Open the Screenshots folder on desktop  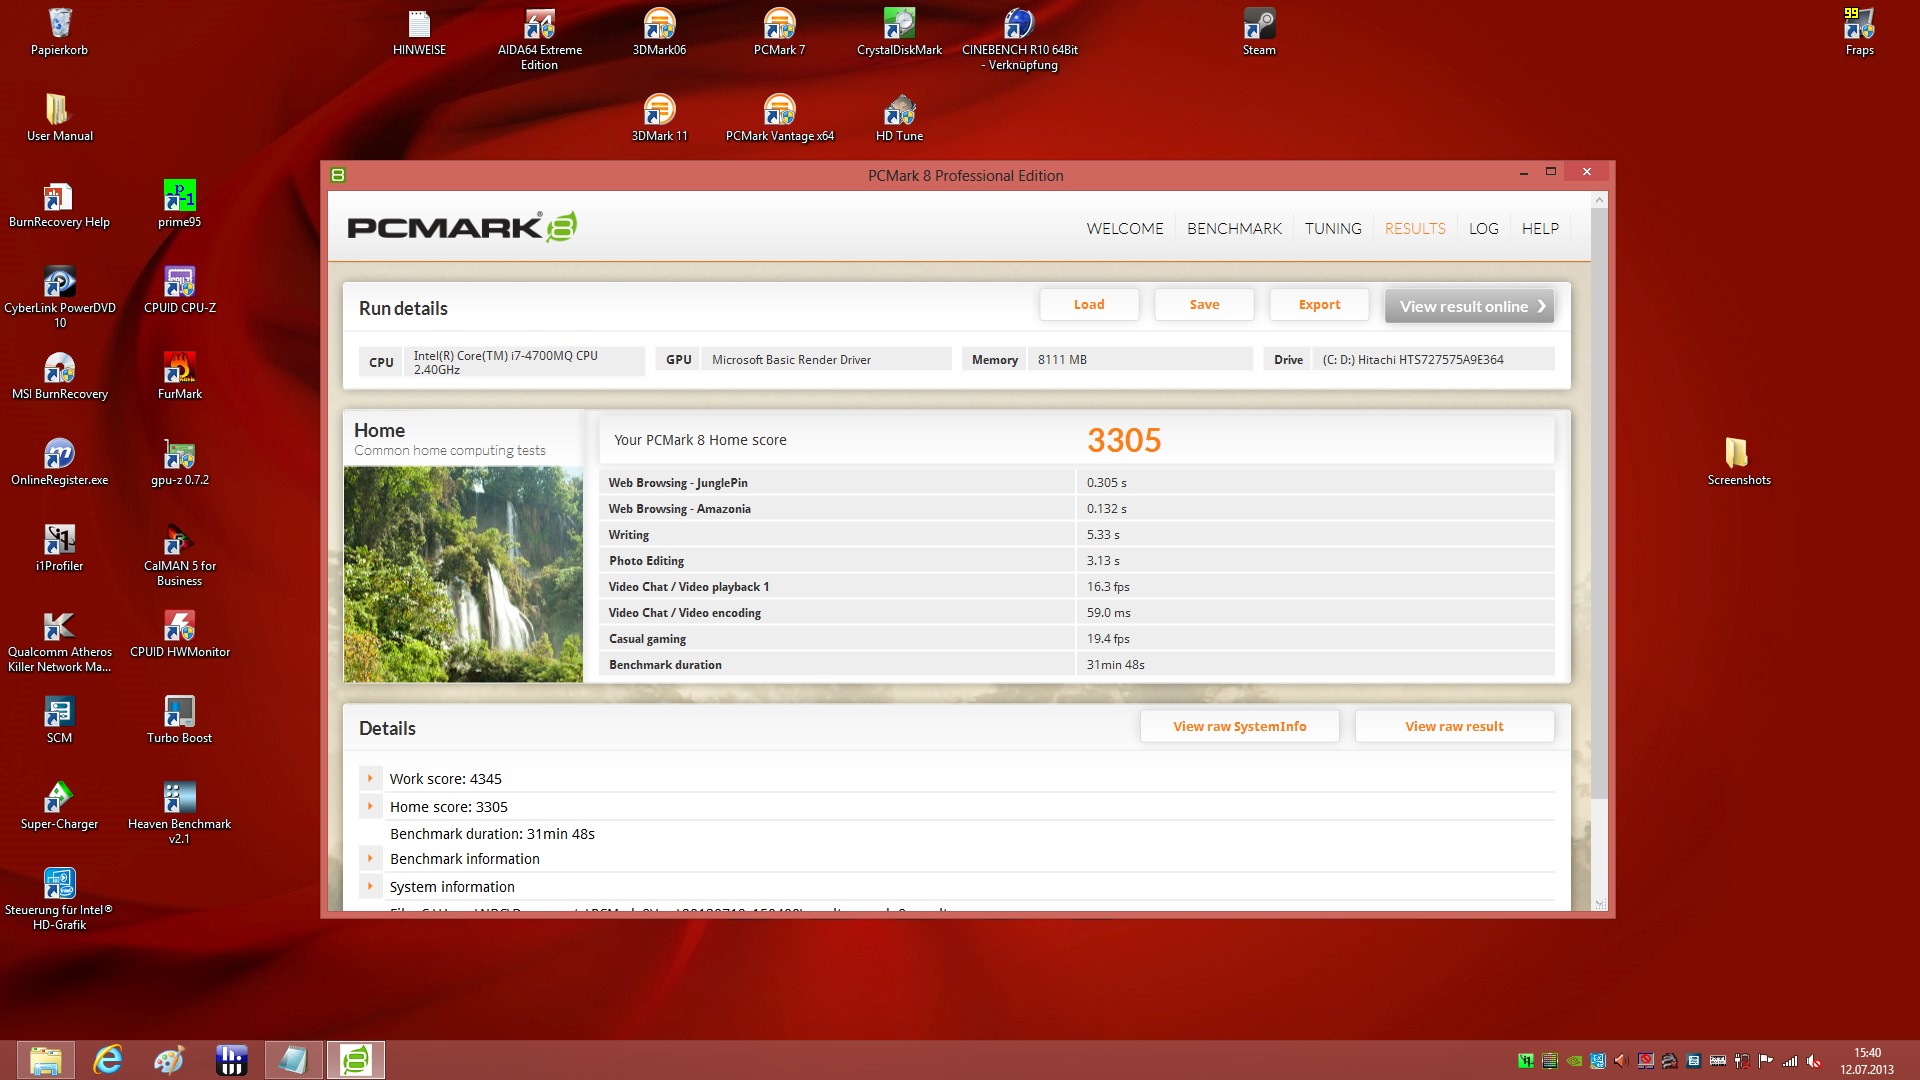tap(1739, 462)
